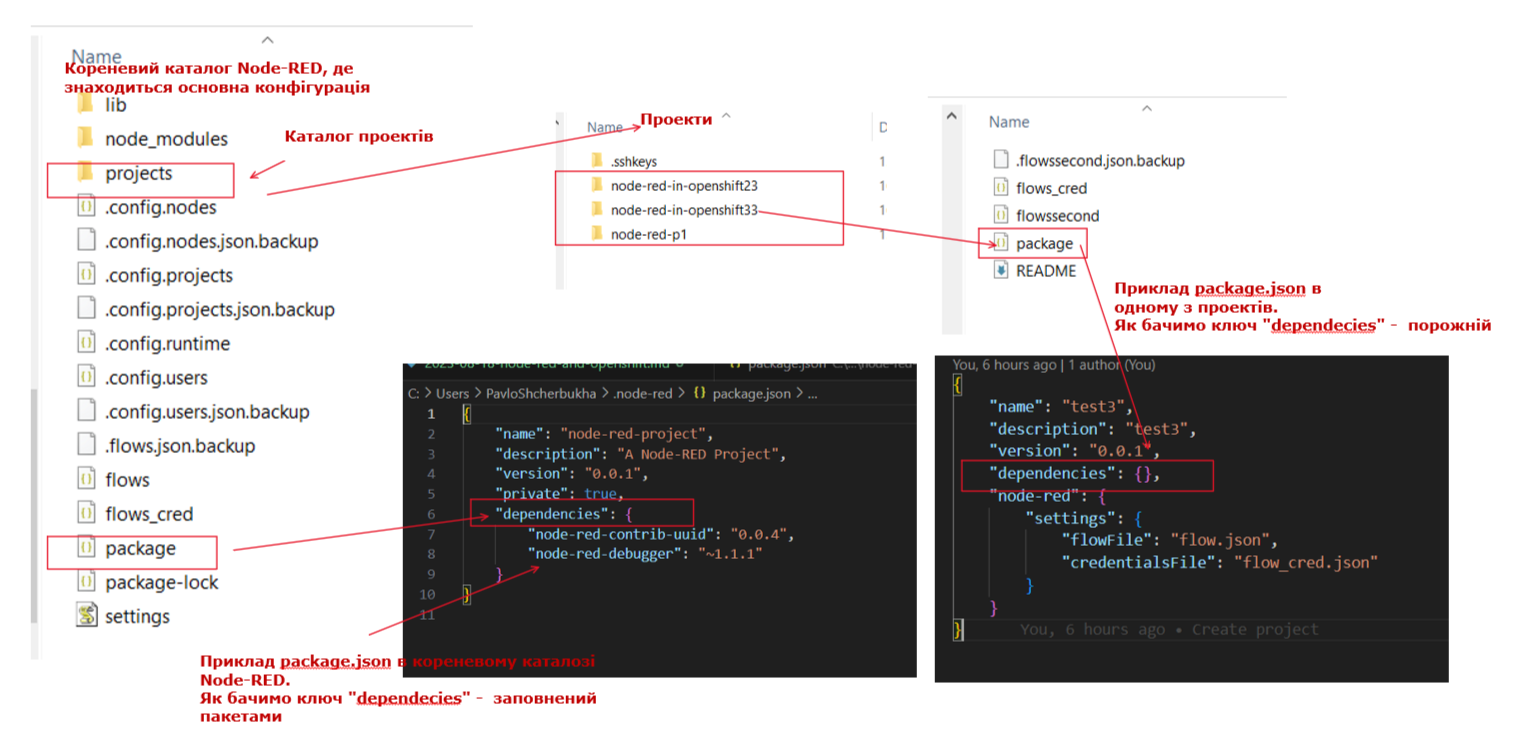Click the flowssecond JSON file icon
This screenshot has height=739, width=1517.
point(1001,215)
